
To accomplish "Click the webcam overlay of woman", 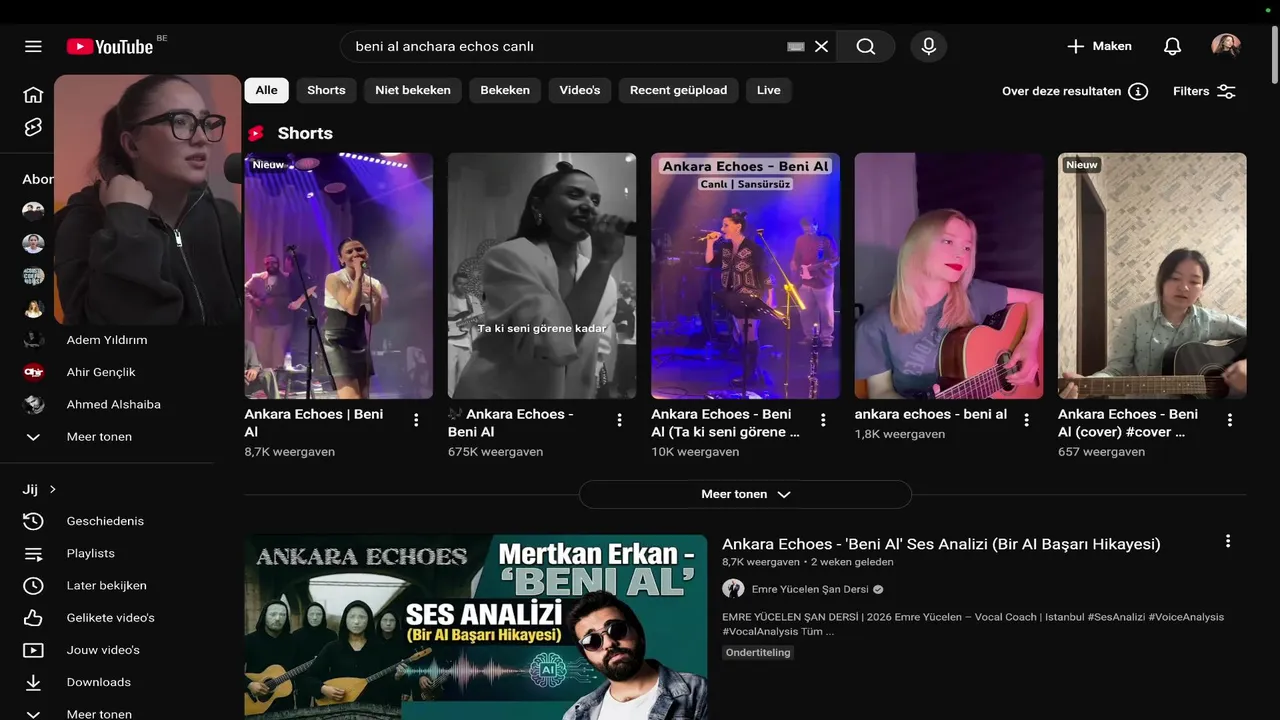I will point(148,200).
